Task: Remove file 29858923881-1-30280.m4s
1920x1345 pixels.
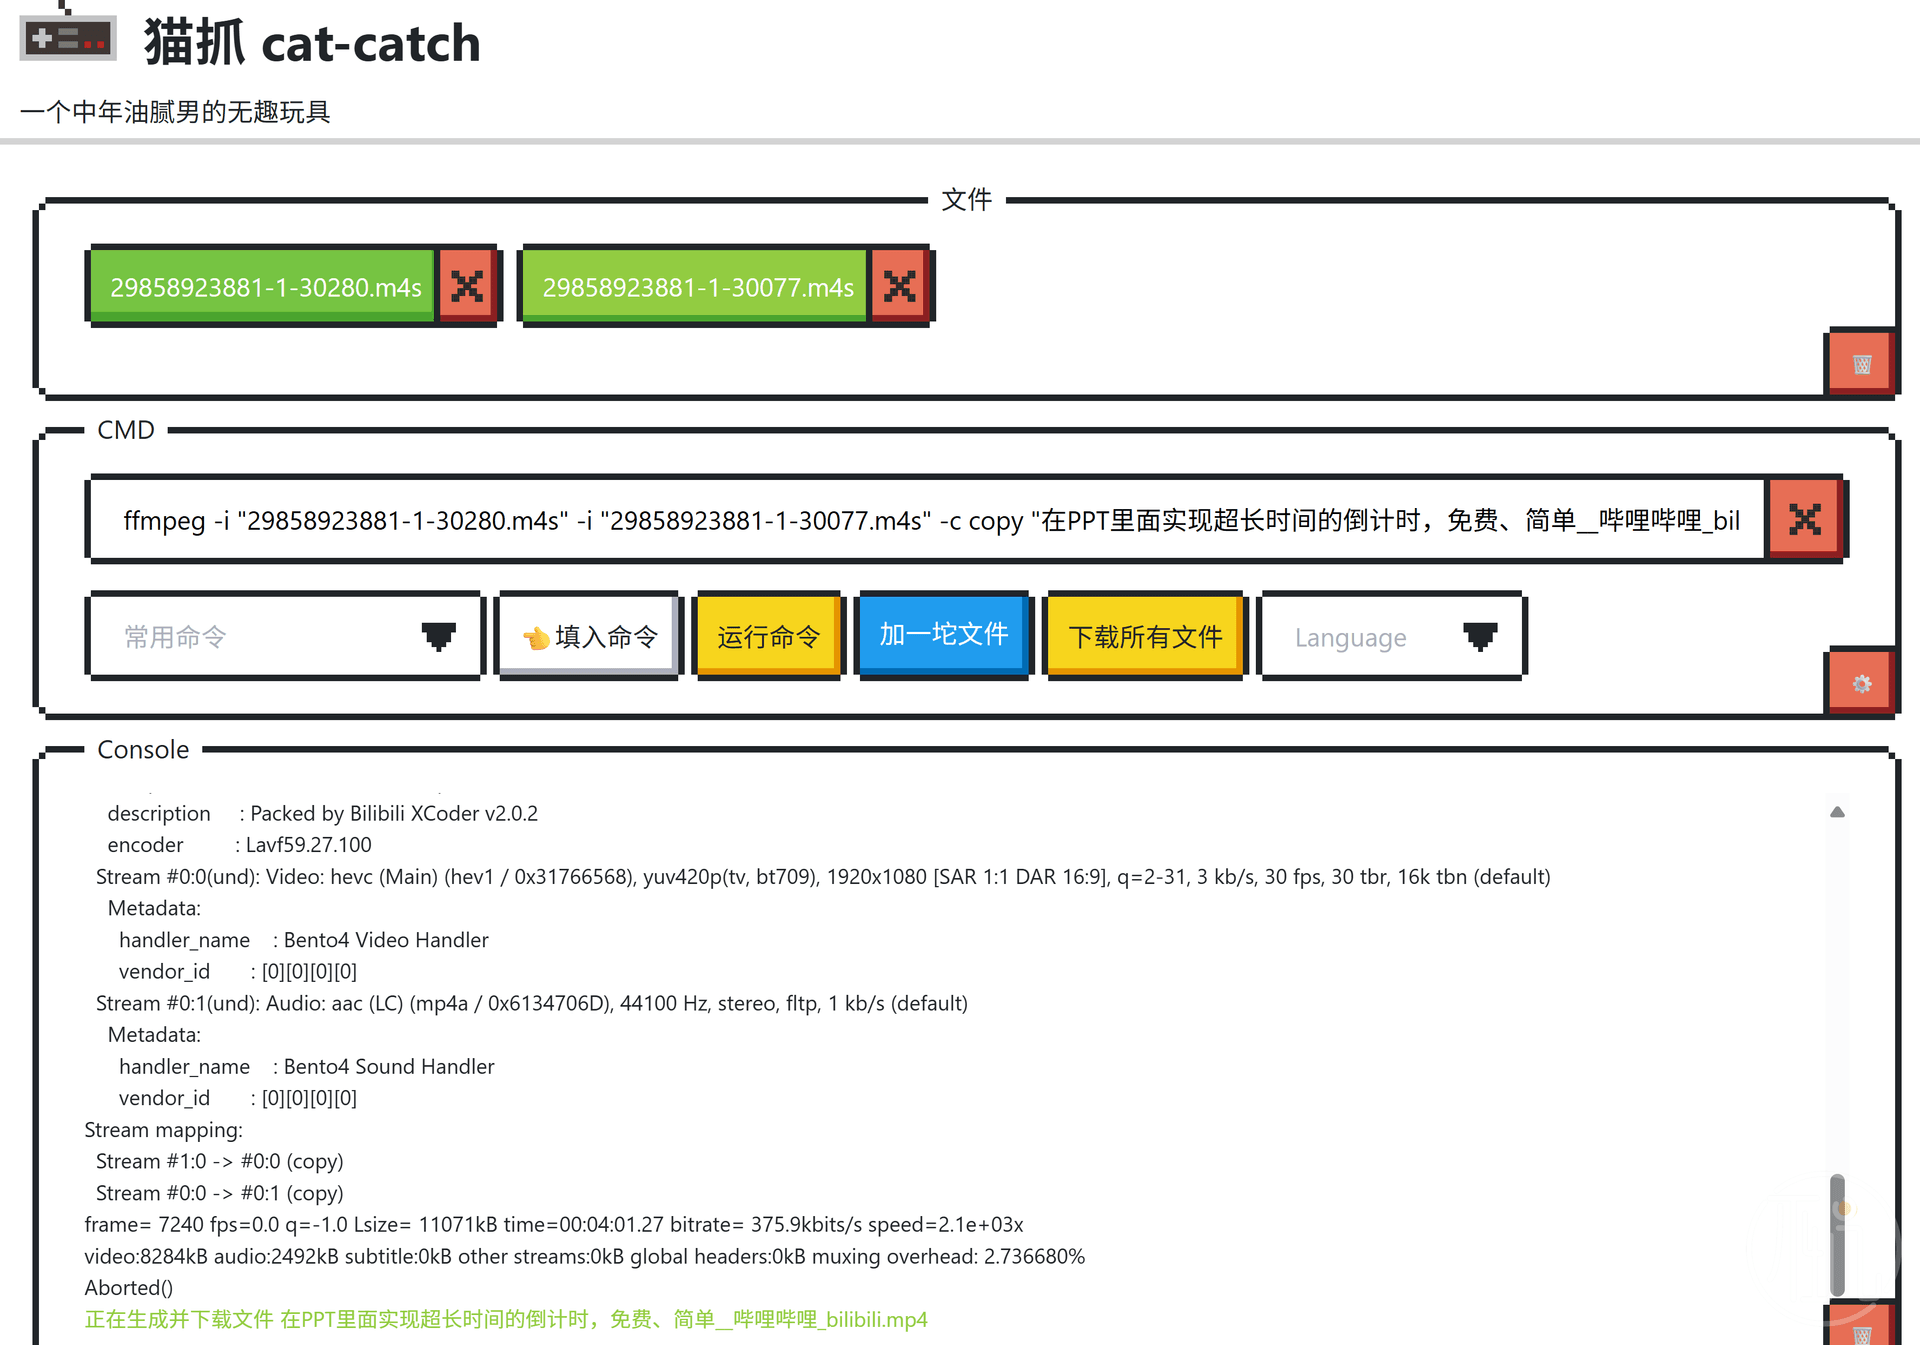Action: [x=467, y=286]
